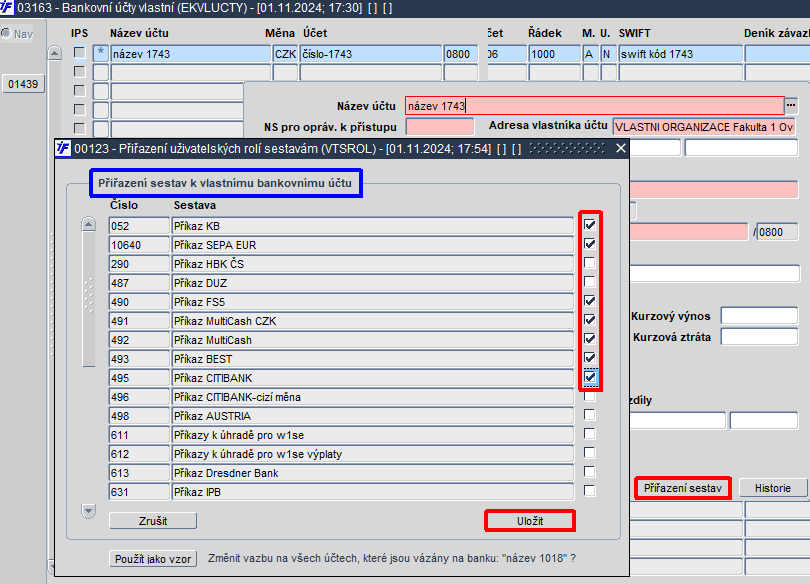Click number cell '631'
Image resolution: width=810 pixels, height=584 pixels.
(139, 492)
